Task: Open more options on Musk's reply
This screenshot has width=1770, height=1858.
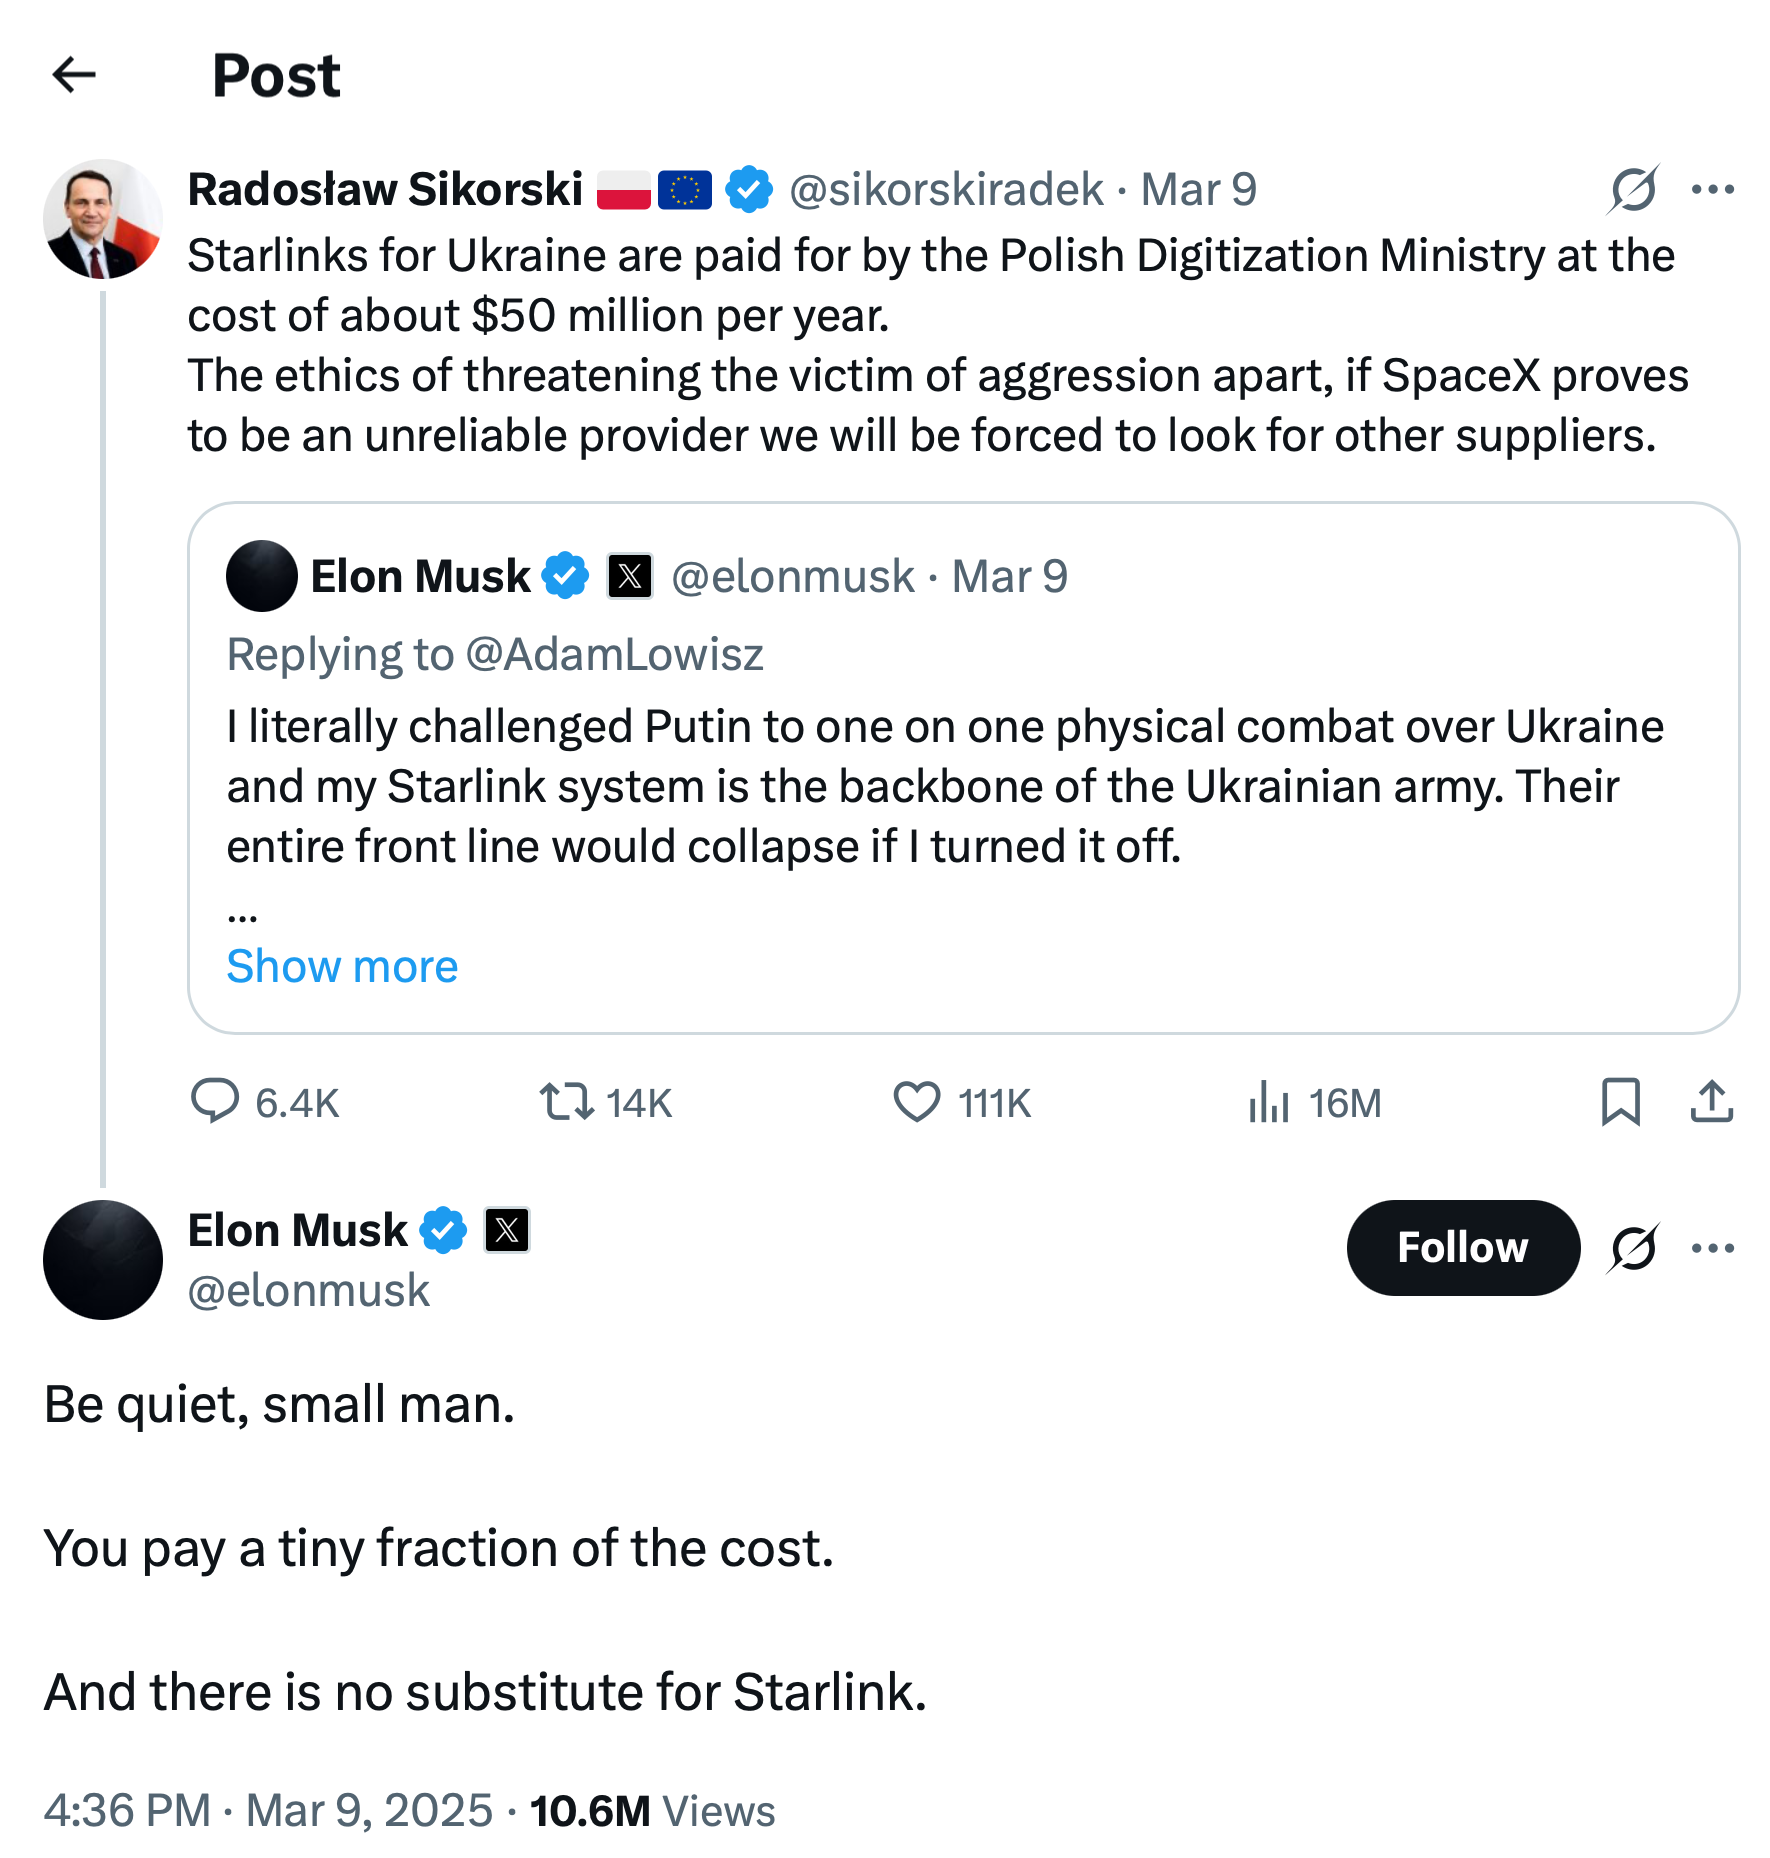Action: [x=1712, y=1248]
